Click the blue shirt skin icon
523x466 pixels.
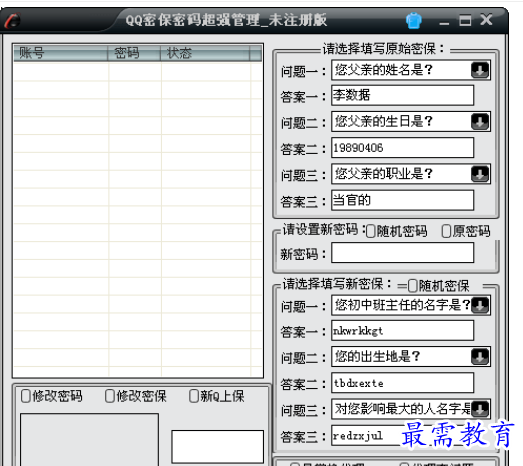click(414, 21)
